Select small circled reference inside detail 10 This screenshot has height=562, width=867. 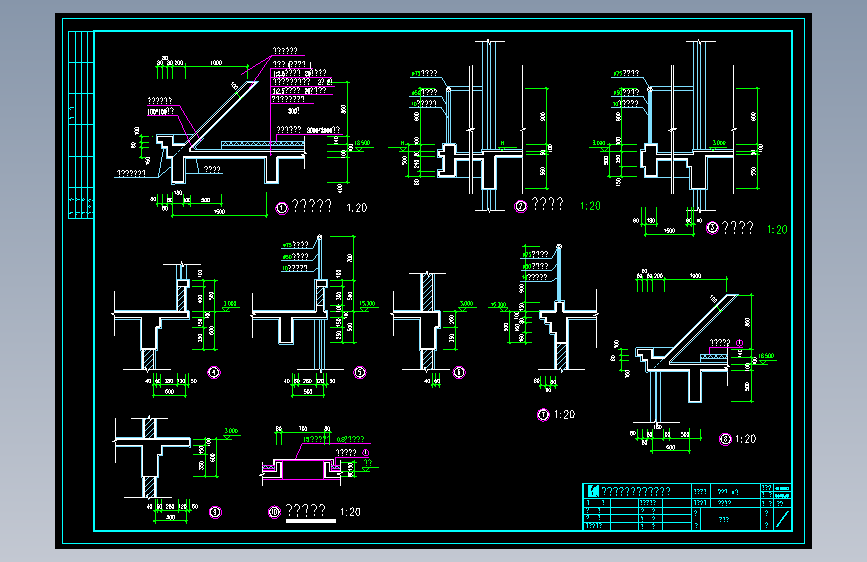[365, 452]
